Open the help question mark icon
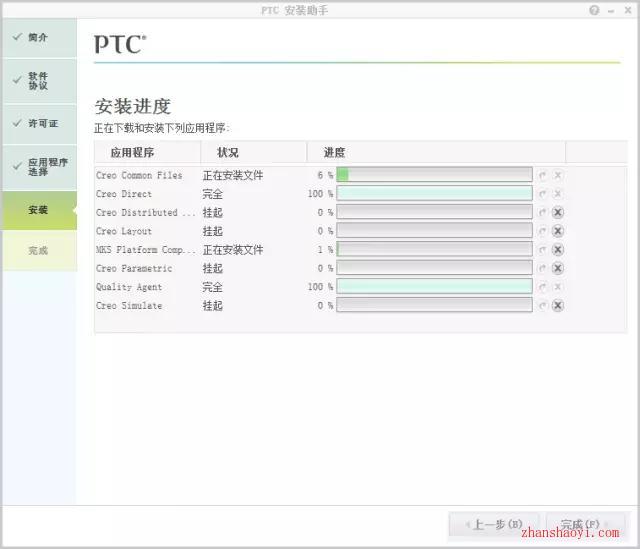Image resolution: width=640 pixels, height=549 pixels. pos(594,10)
